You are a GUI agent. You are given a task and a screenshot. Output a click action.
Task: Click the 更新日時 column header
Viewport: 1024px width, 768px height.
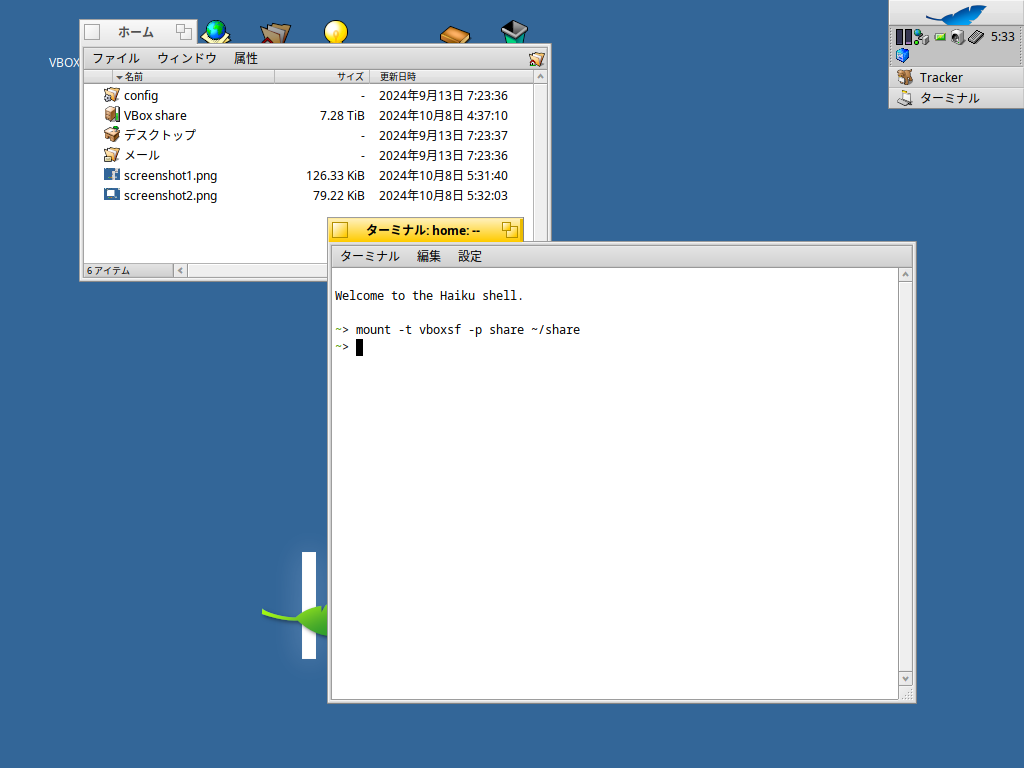(398, 76)
